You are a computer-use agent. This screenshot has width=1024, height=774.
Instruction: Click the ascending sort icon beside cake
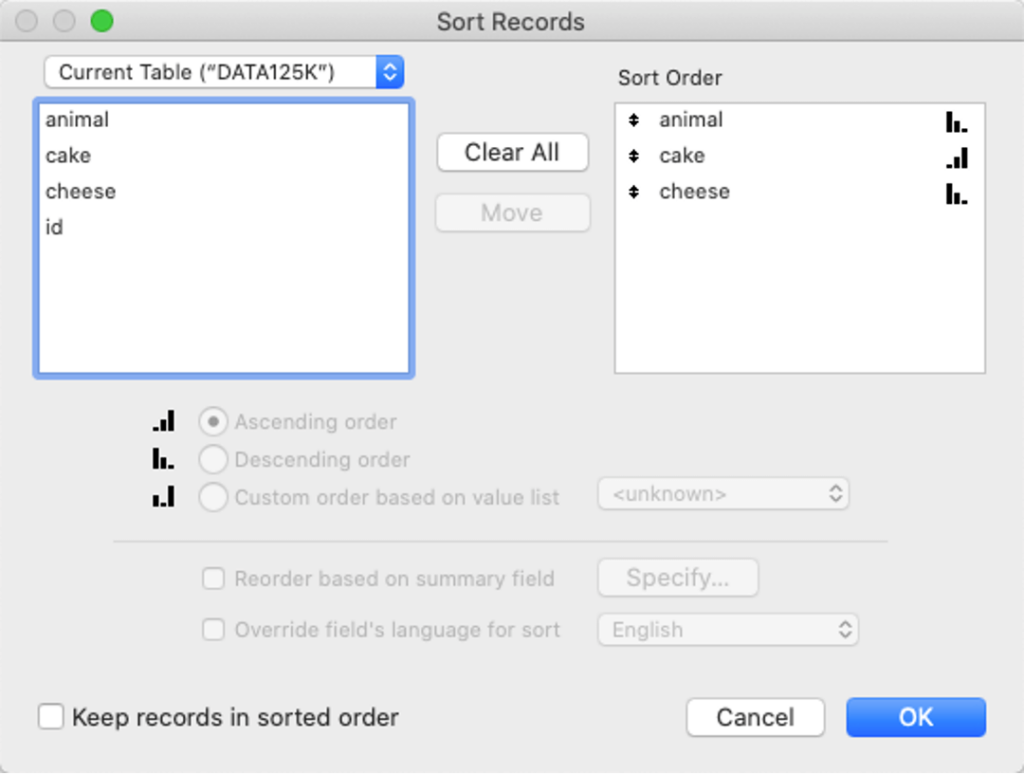[x=956, y=156]
